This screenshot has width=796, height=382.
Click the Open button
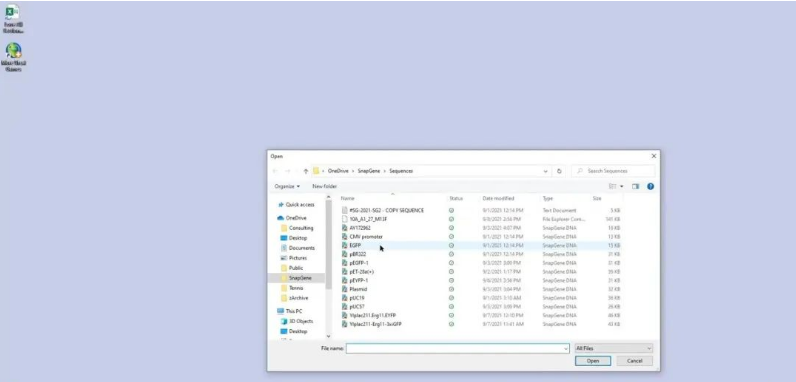tap(593, 361)
